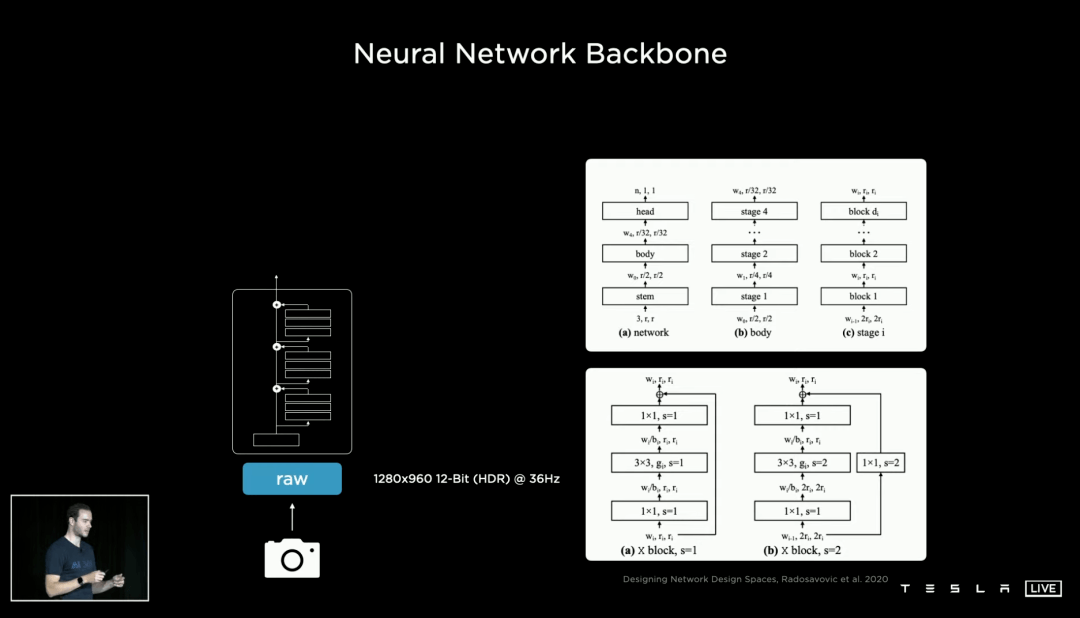Click the sum node atop s=2 block
The image size is (1080, 618).
click(802, 394)
